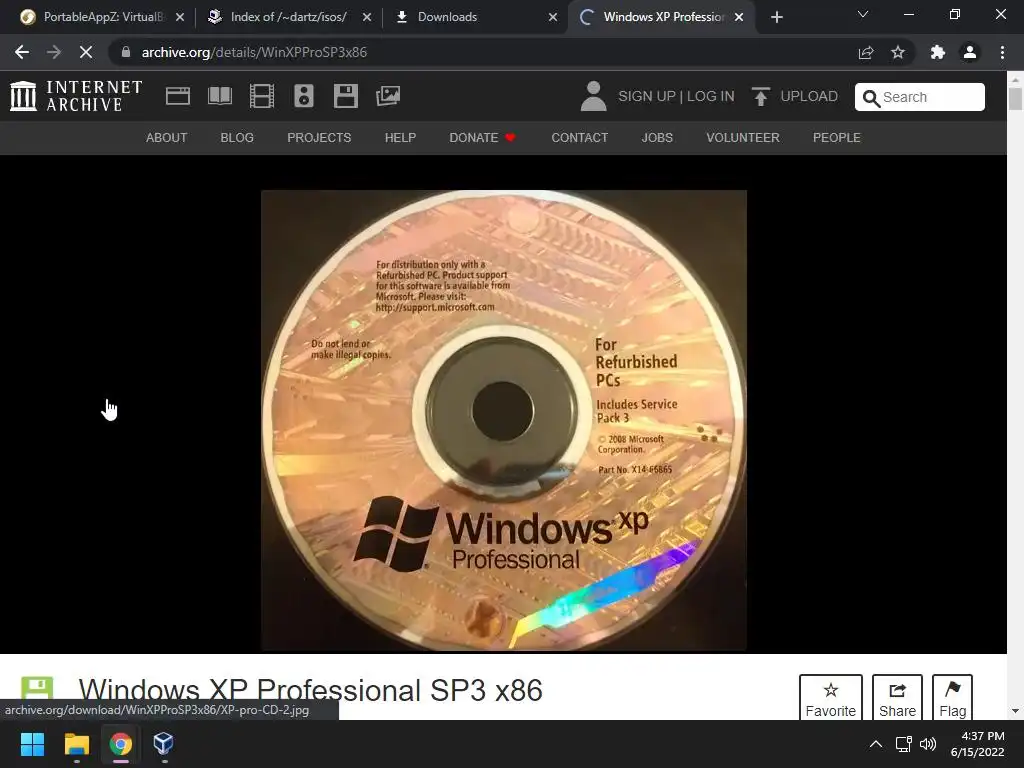Viewport: 1024px width, 768px height.
Task: Click the scrollbar down arrow
Action: coord(1015,711)
